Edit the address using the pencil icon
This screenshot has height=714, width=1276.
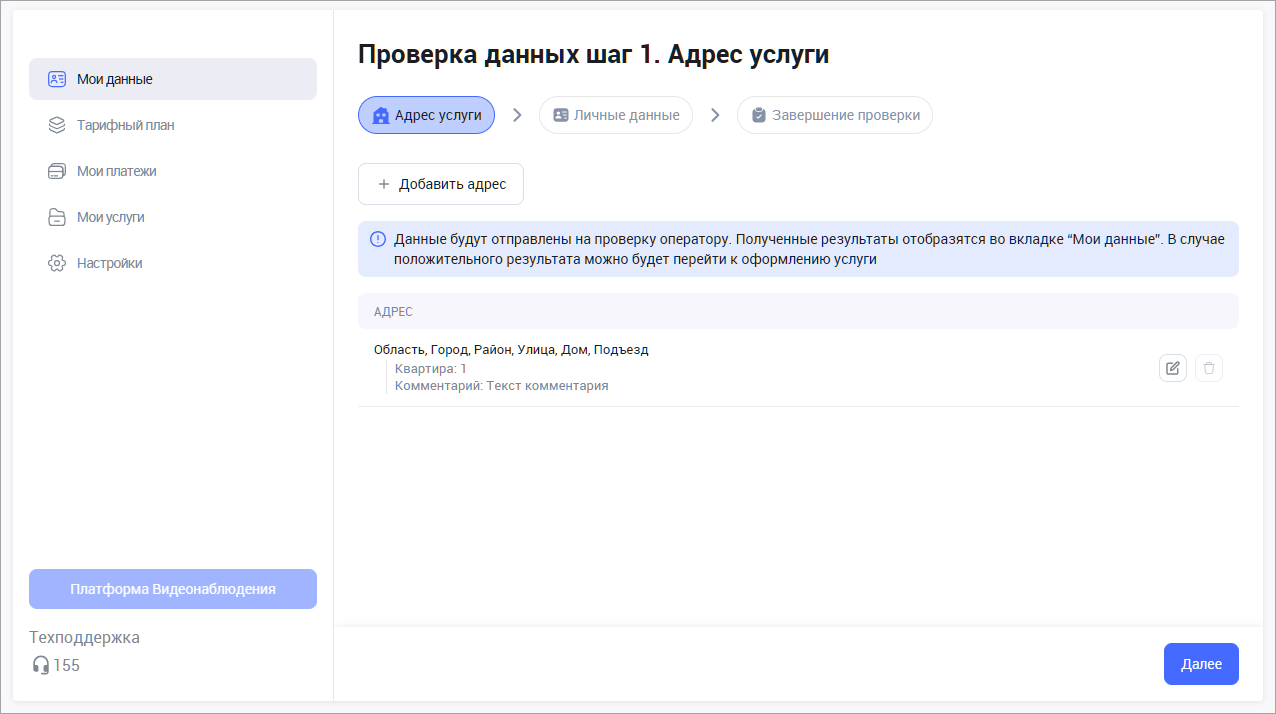tap(1173, 368)
